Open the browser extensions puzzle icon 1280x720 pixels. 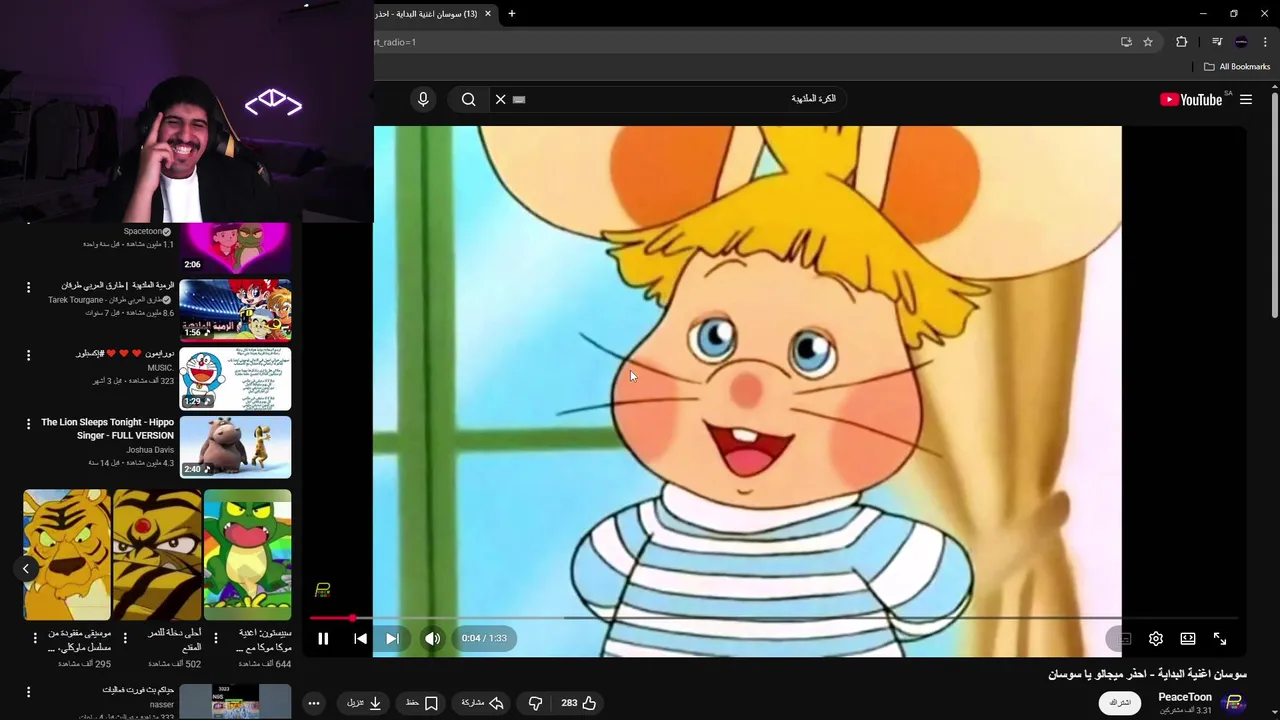click(1182, 42)
